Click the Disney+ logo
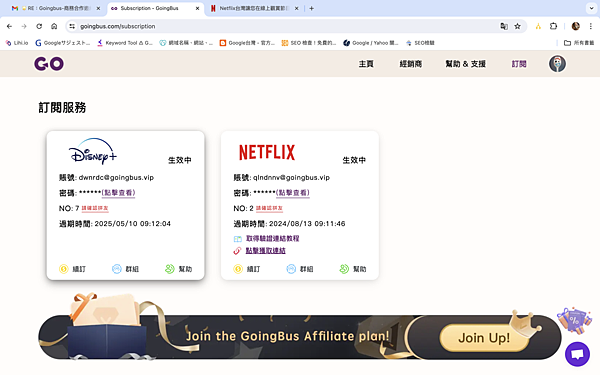 (x=93, y=152)
